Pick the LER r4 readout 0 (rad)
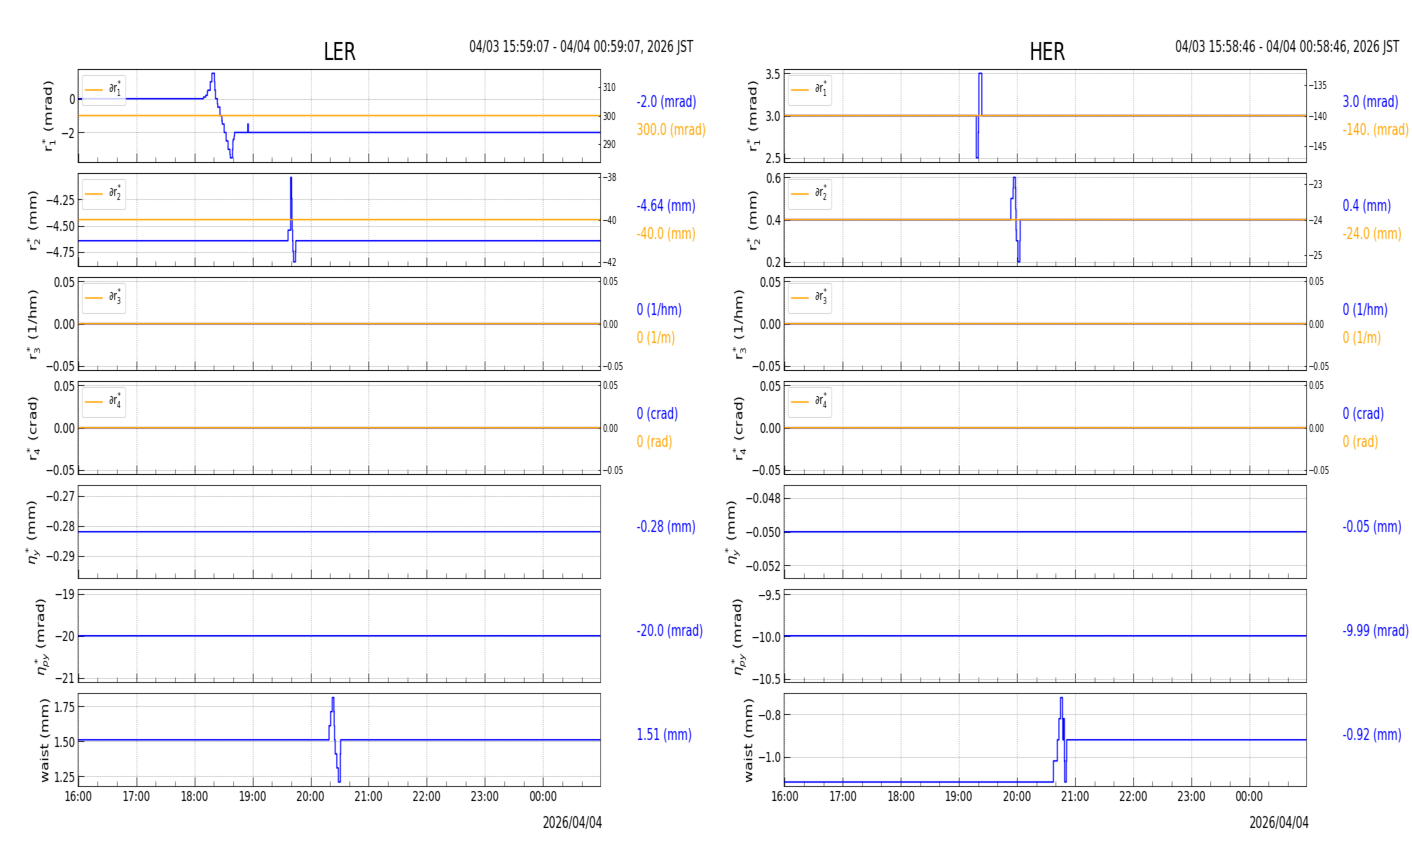 point(654,442)
